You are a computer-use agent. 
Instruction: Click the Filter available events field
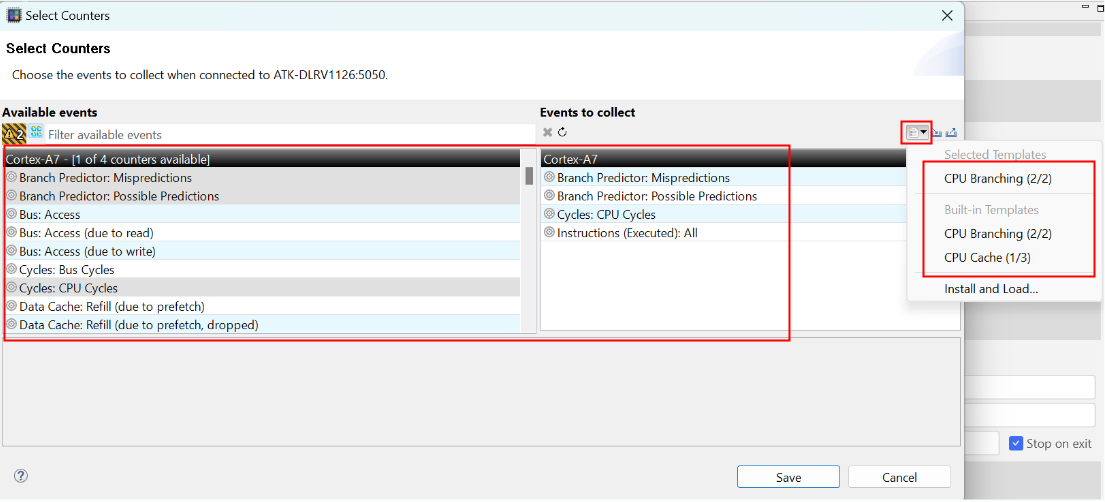click(x=290, y=134)
